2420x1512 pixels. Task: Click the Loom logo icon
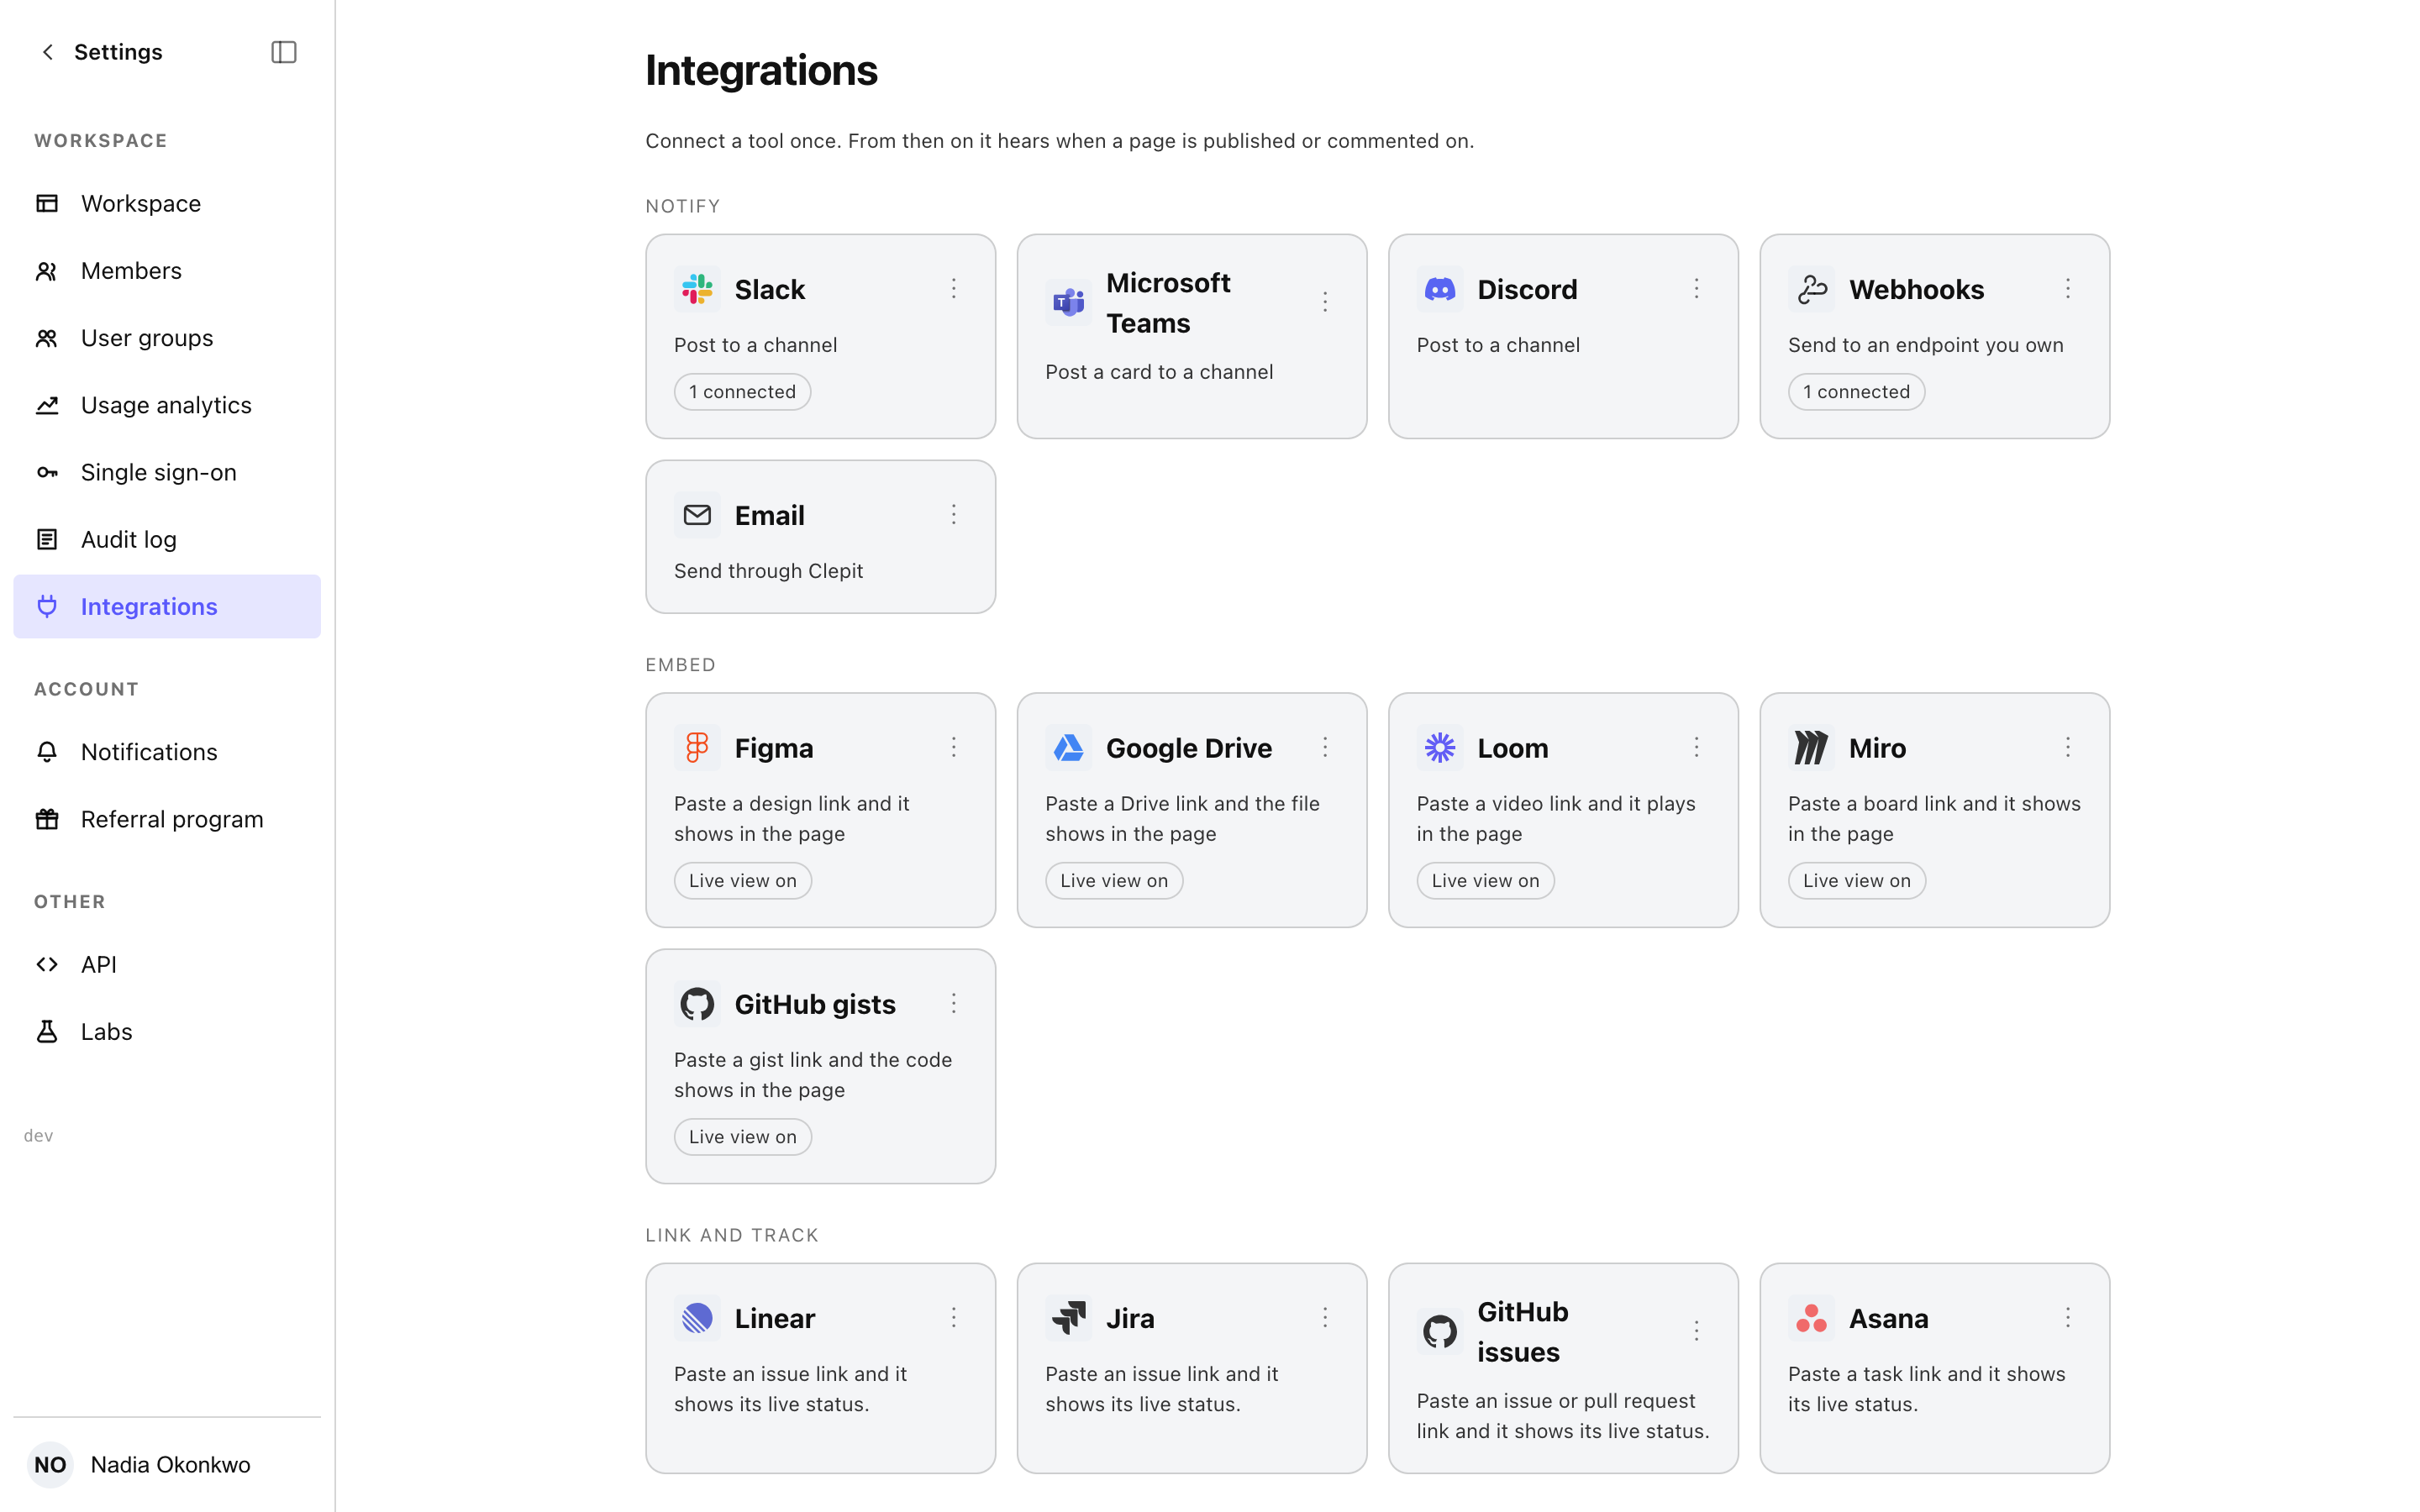click(x=1440, y=748)
